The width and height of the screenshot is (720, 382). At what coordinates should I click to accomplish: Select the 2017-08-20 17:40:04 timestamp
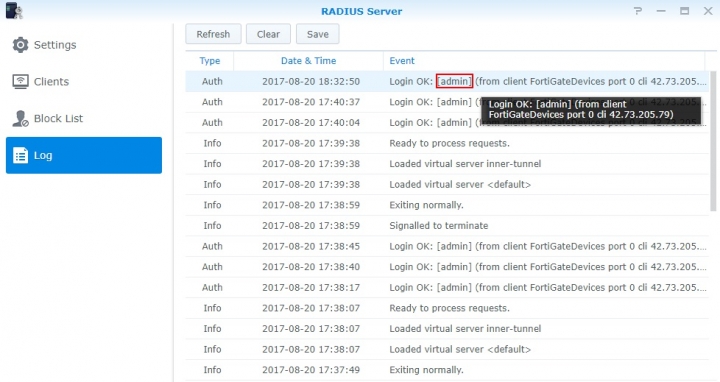pyautogui.click(x=311, y=123)
